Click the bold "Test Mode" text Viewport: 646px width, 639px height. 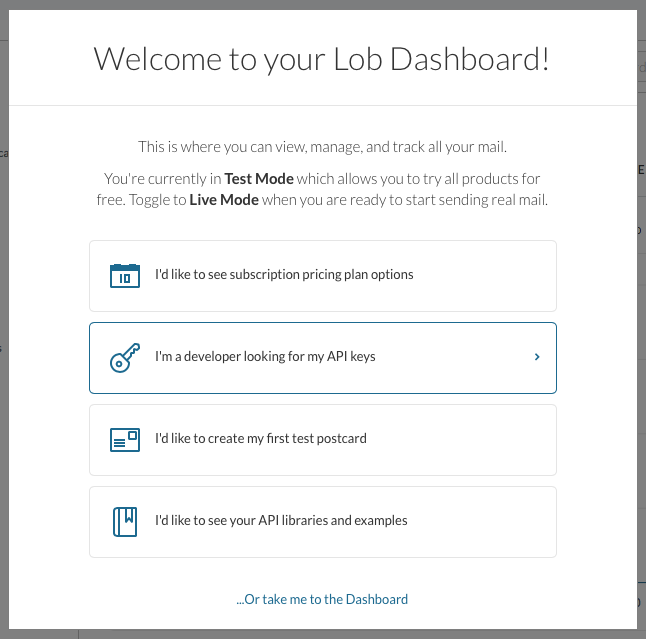(x=259, y=179)
